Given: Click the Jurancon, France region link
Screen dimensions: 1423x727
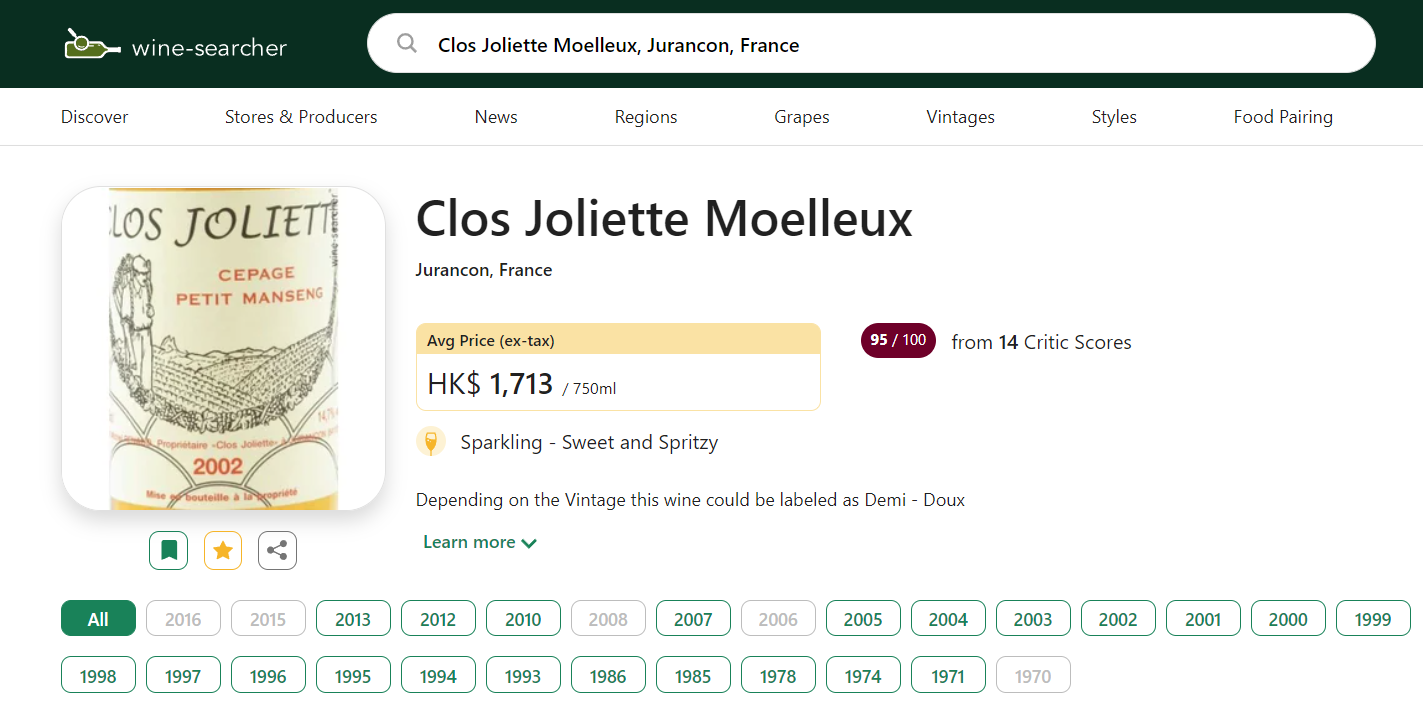Looking at the screenshot, I should click(x=484, y=270).
